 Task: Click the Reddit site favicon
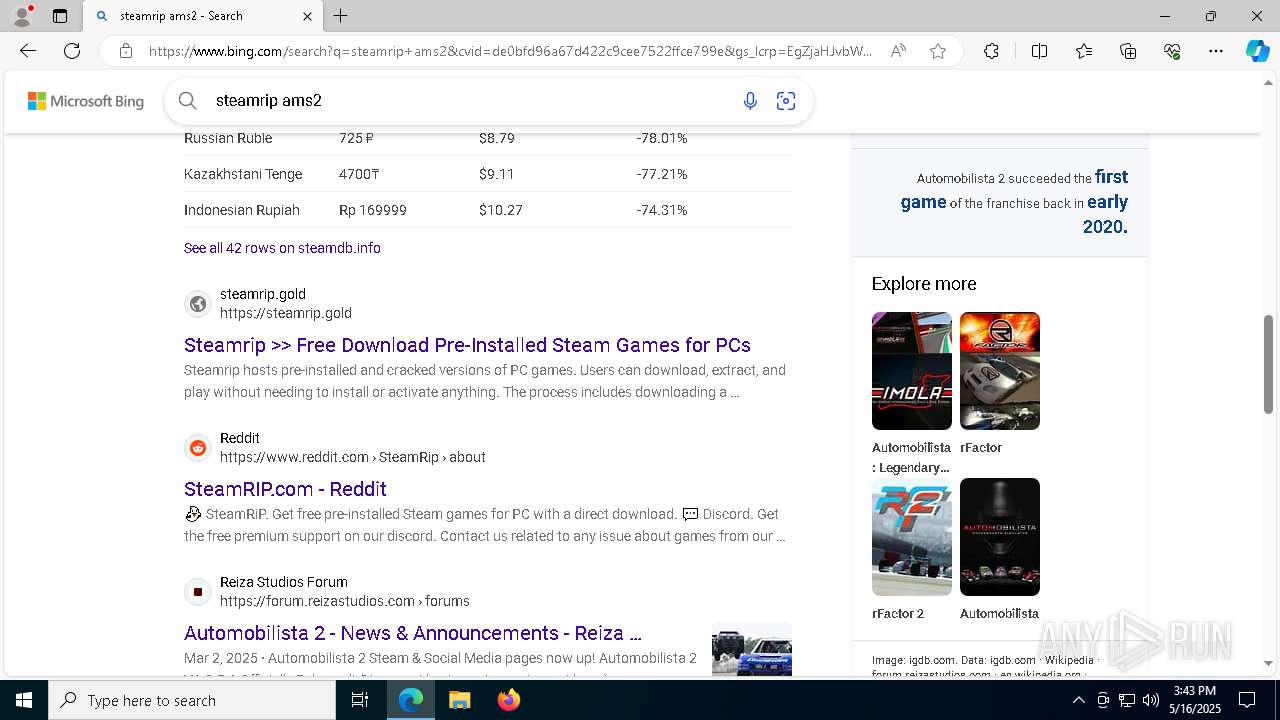click(198, 448)
